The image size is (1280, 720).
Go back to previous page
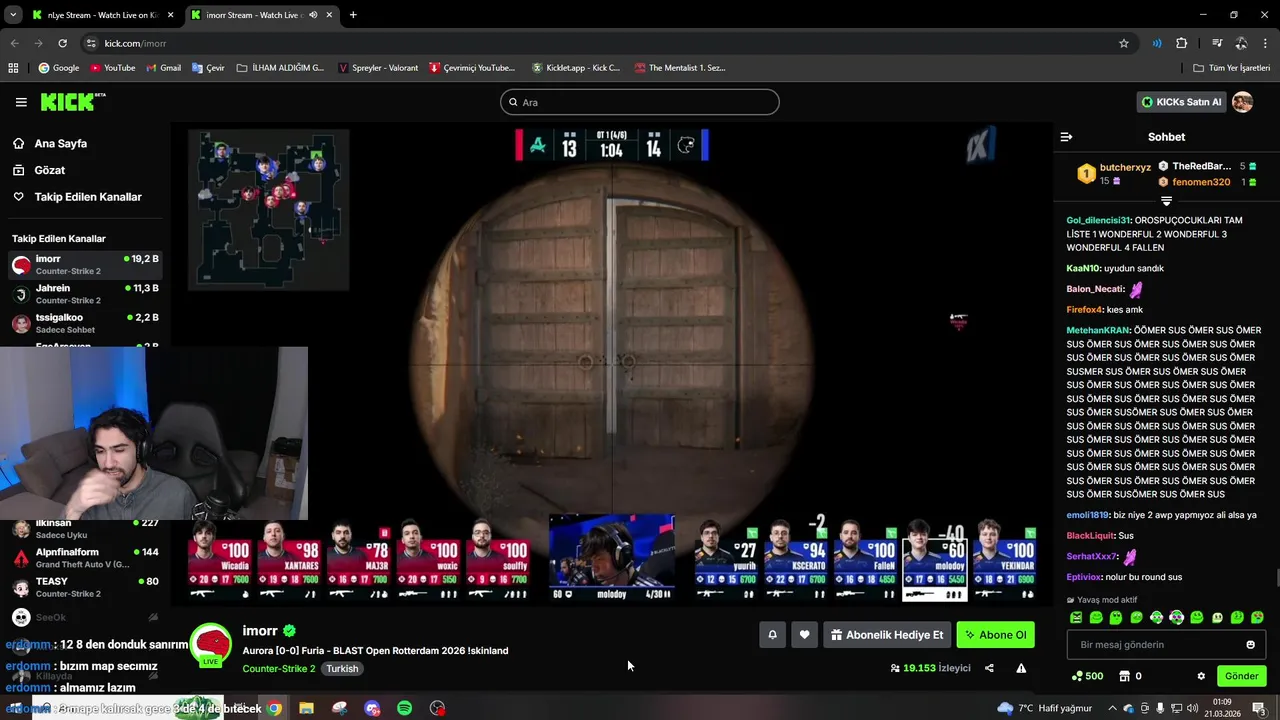[x=14, y=43]
